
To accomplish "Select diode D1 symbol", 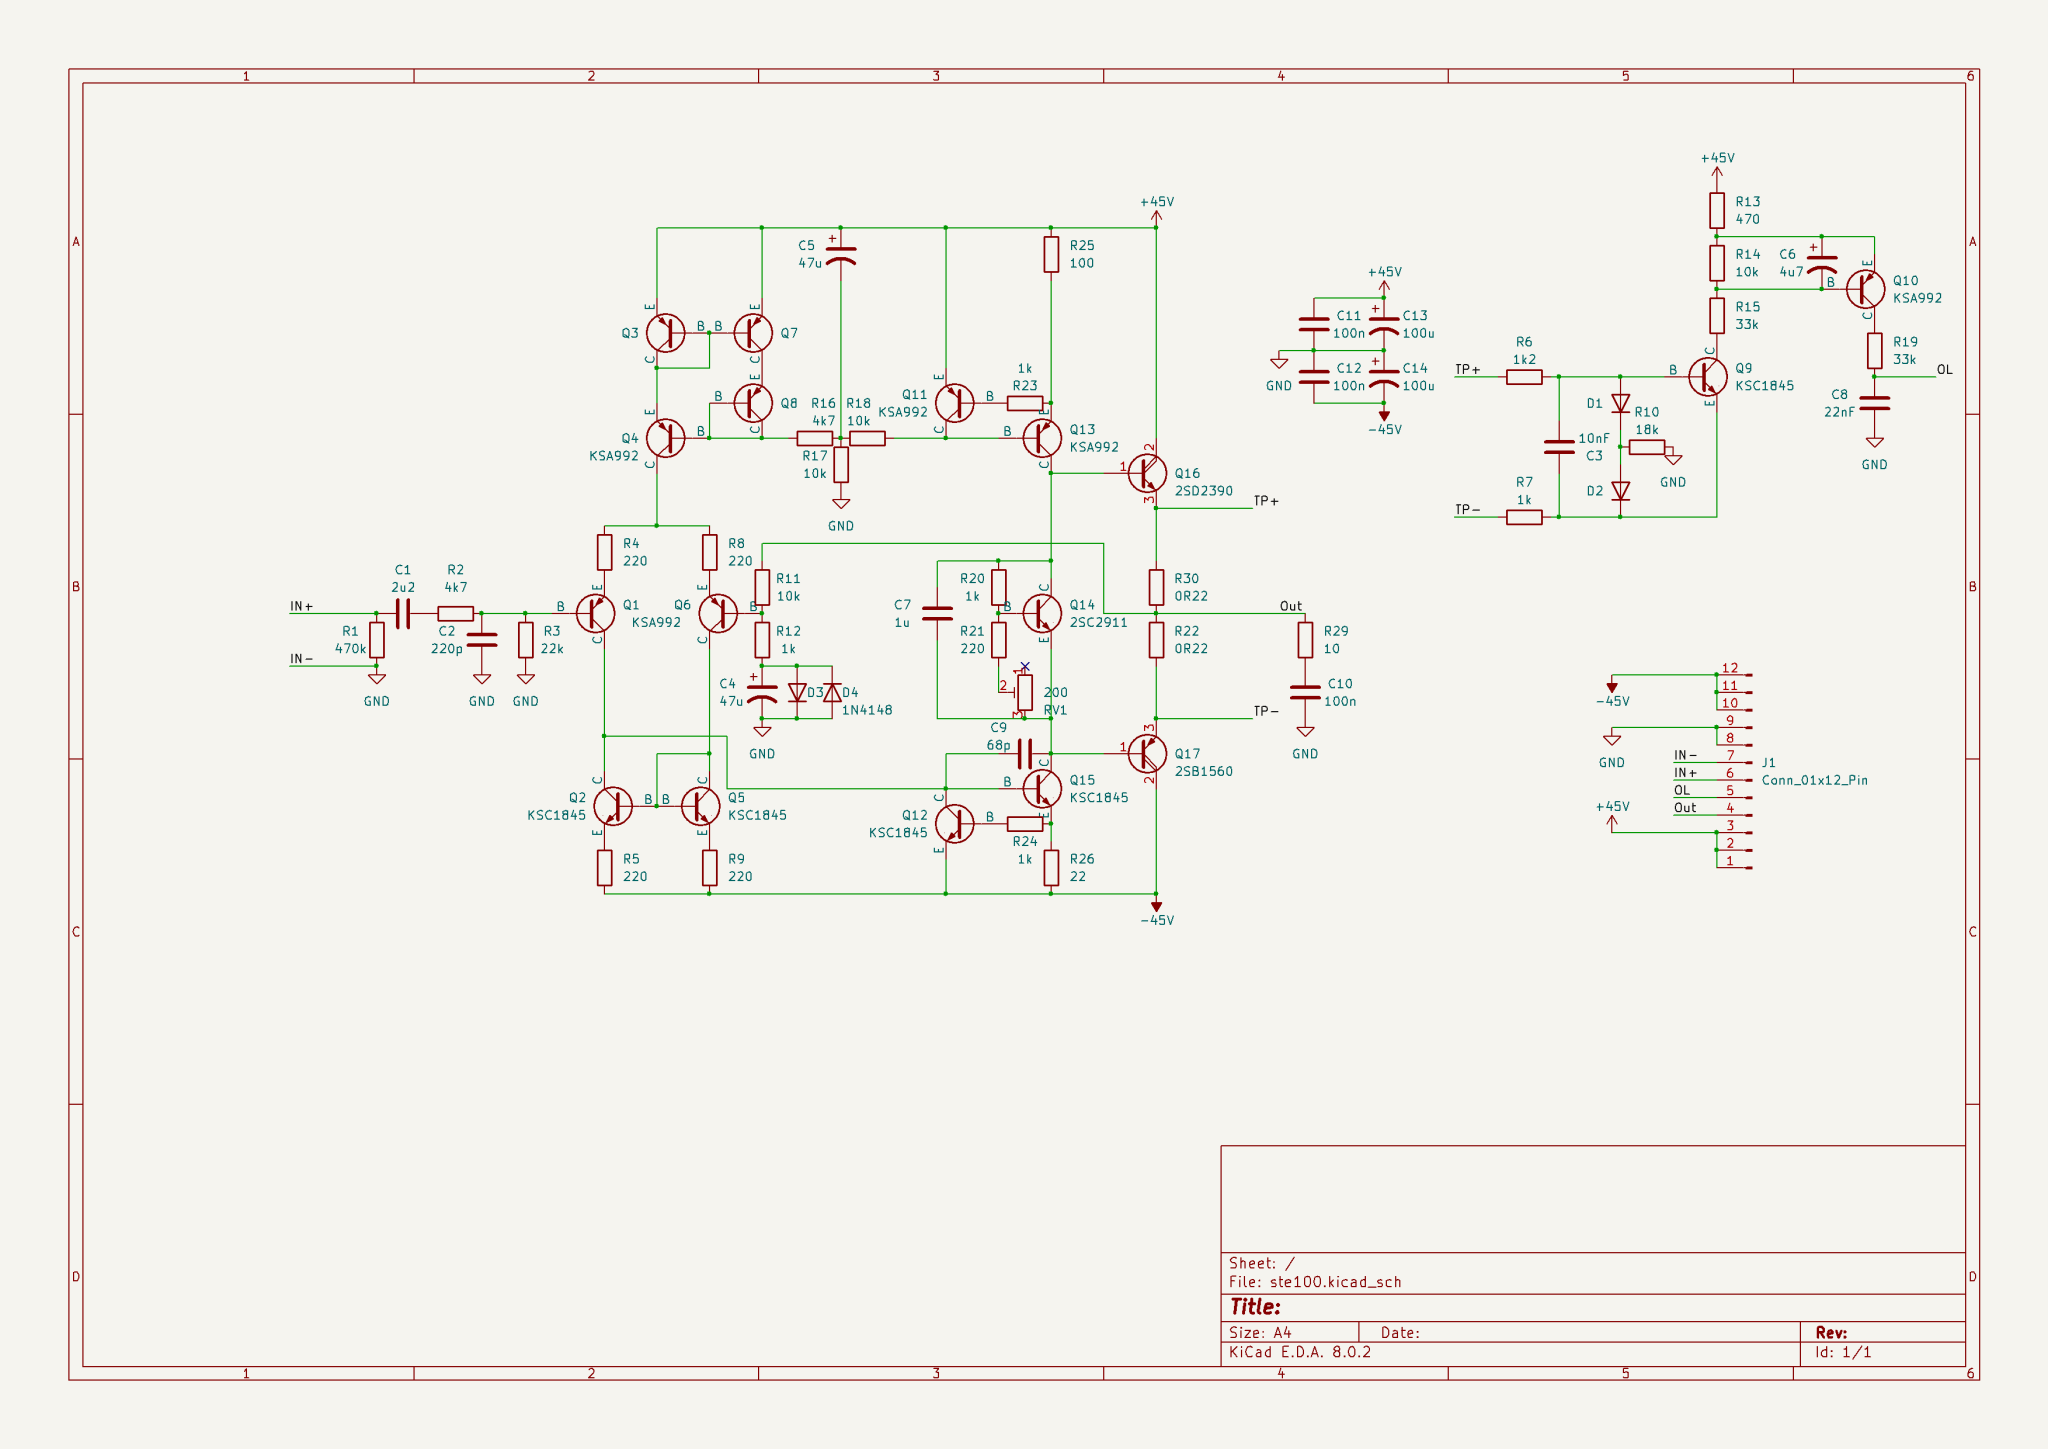I will coord(1620,404).
